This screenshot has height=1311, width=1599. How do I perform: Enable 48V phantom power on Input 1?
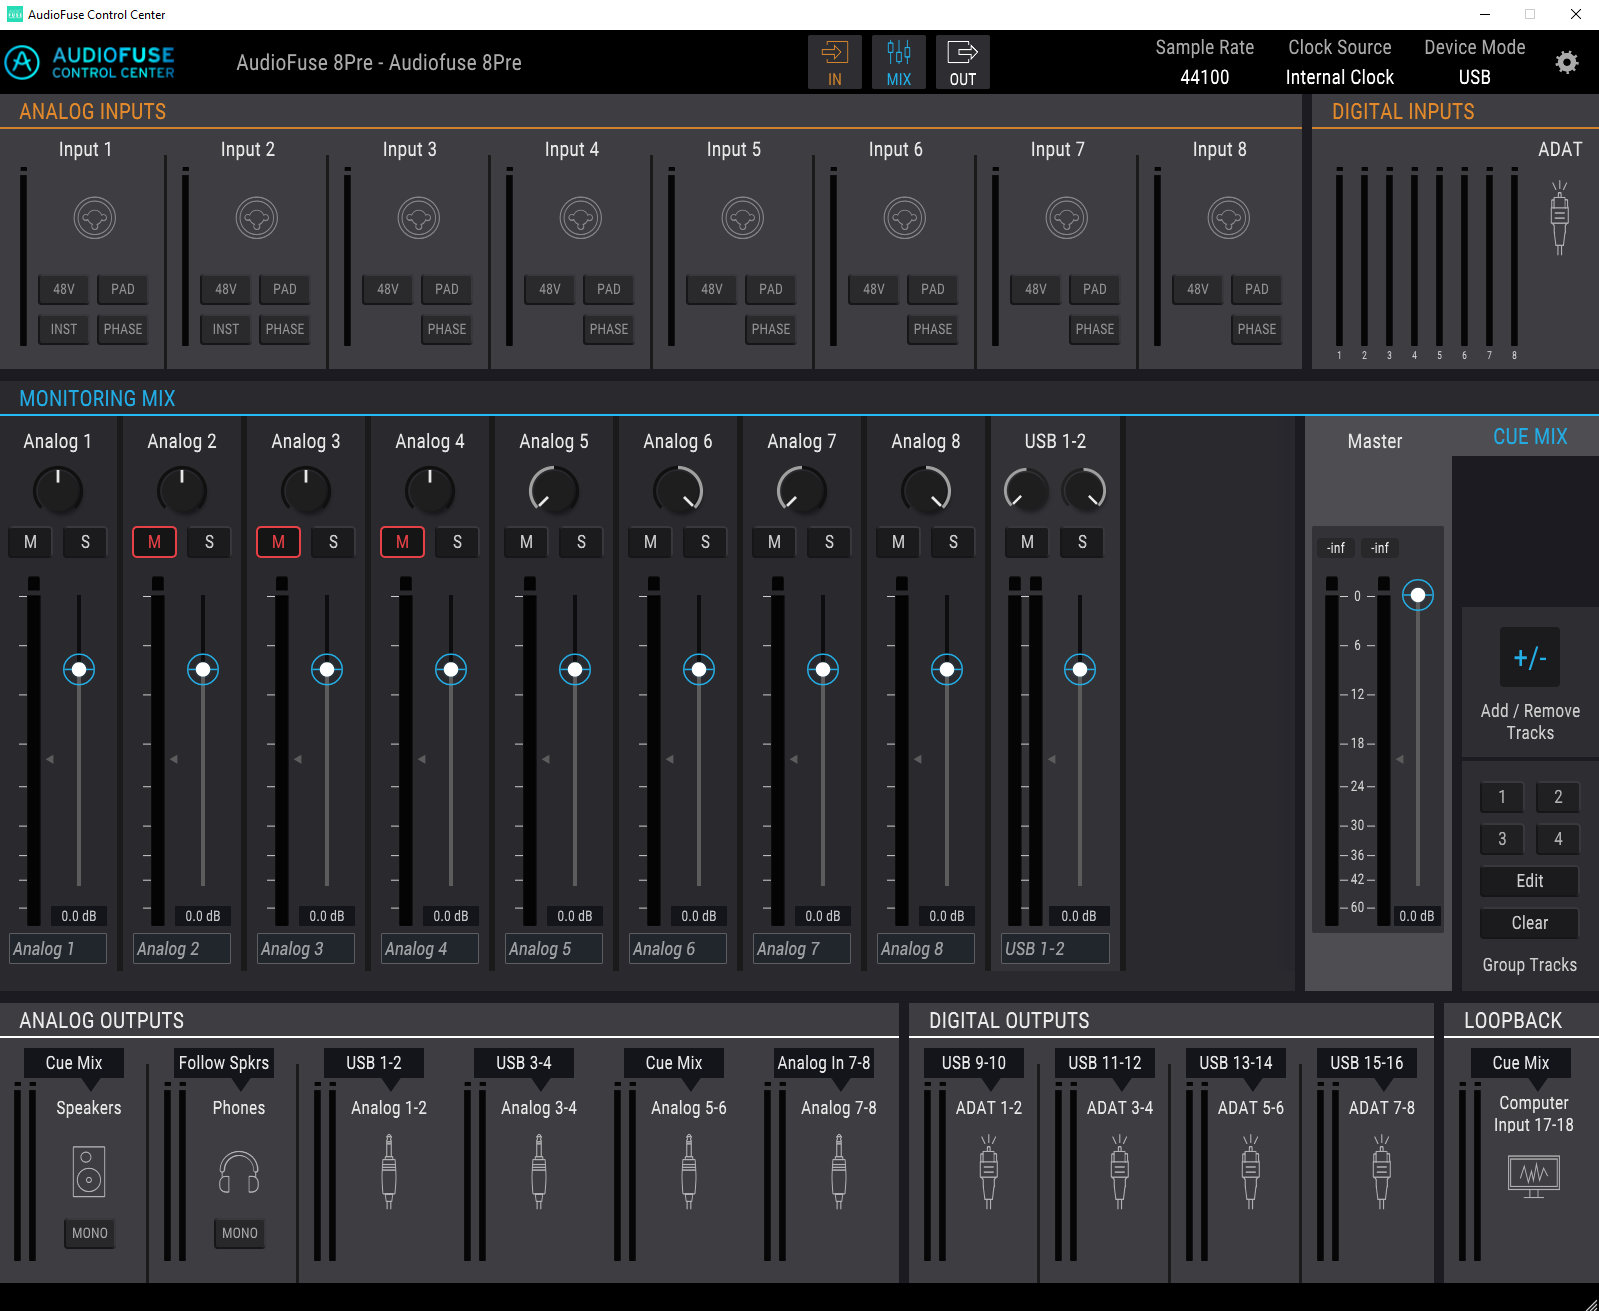click(64, 289)
